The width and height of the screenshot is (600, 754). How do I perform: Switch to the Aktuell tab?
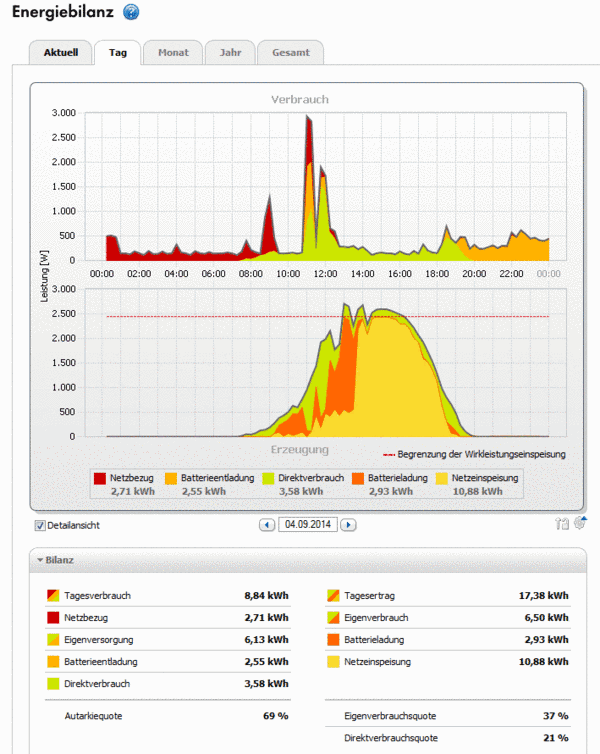click(x=60, y=52)
